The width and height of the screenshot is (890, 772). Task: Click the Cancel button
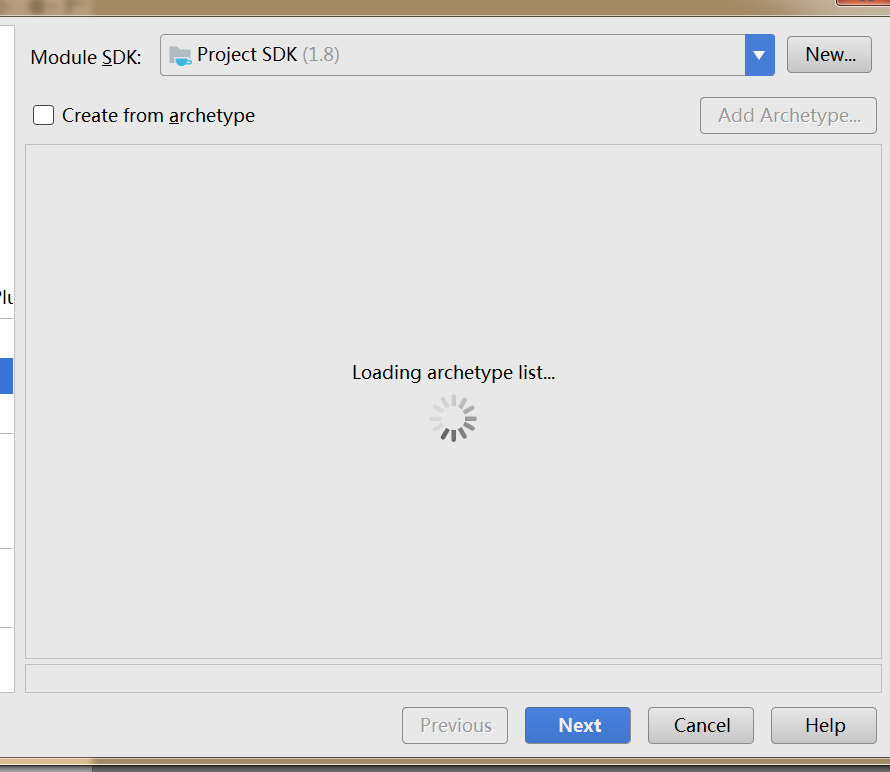point(701,725)
